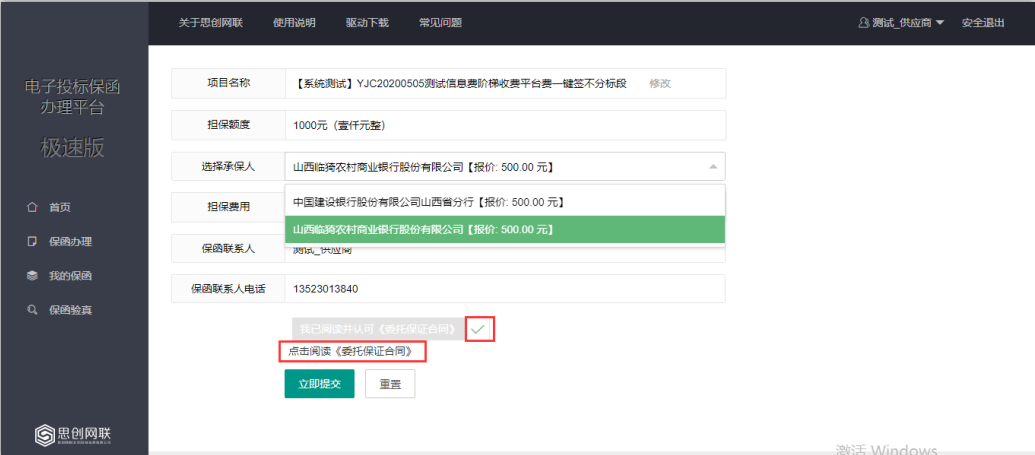The image size is (1035, 455).
Task: Click 安全退出 logout link
Action: coord(983,22)
